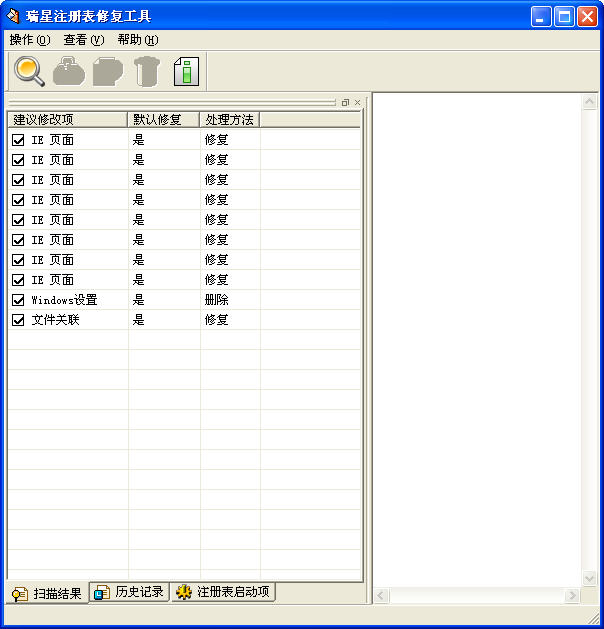Click the magnifier scan toolbar icon
The height and width of the screenshot is (629, 604).
click(29, 72)
